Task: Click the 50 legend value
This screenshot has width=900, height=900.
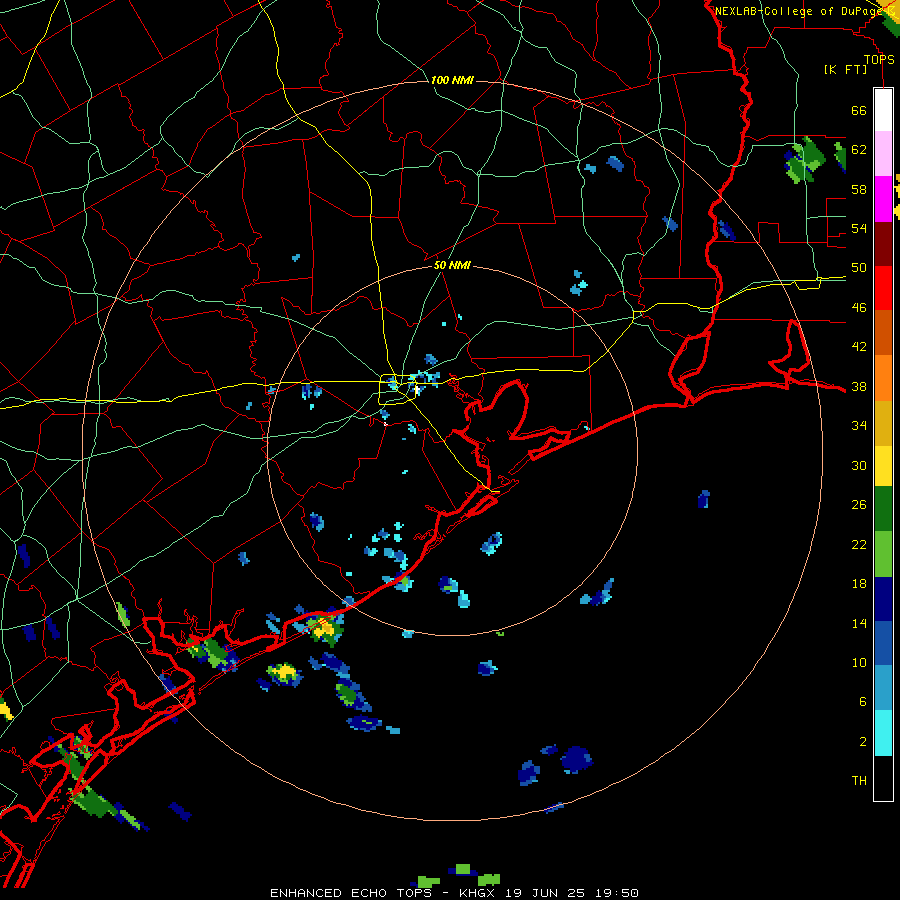Action: [859, 268]
